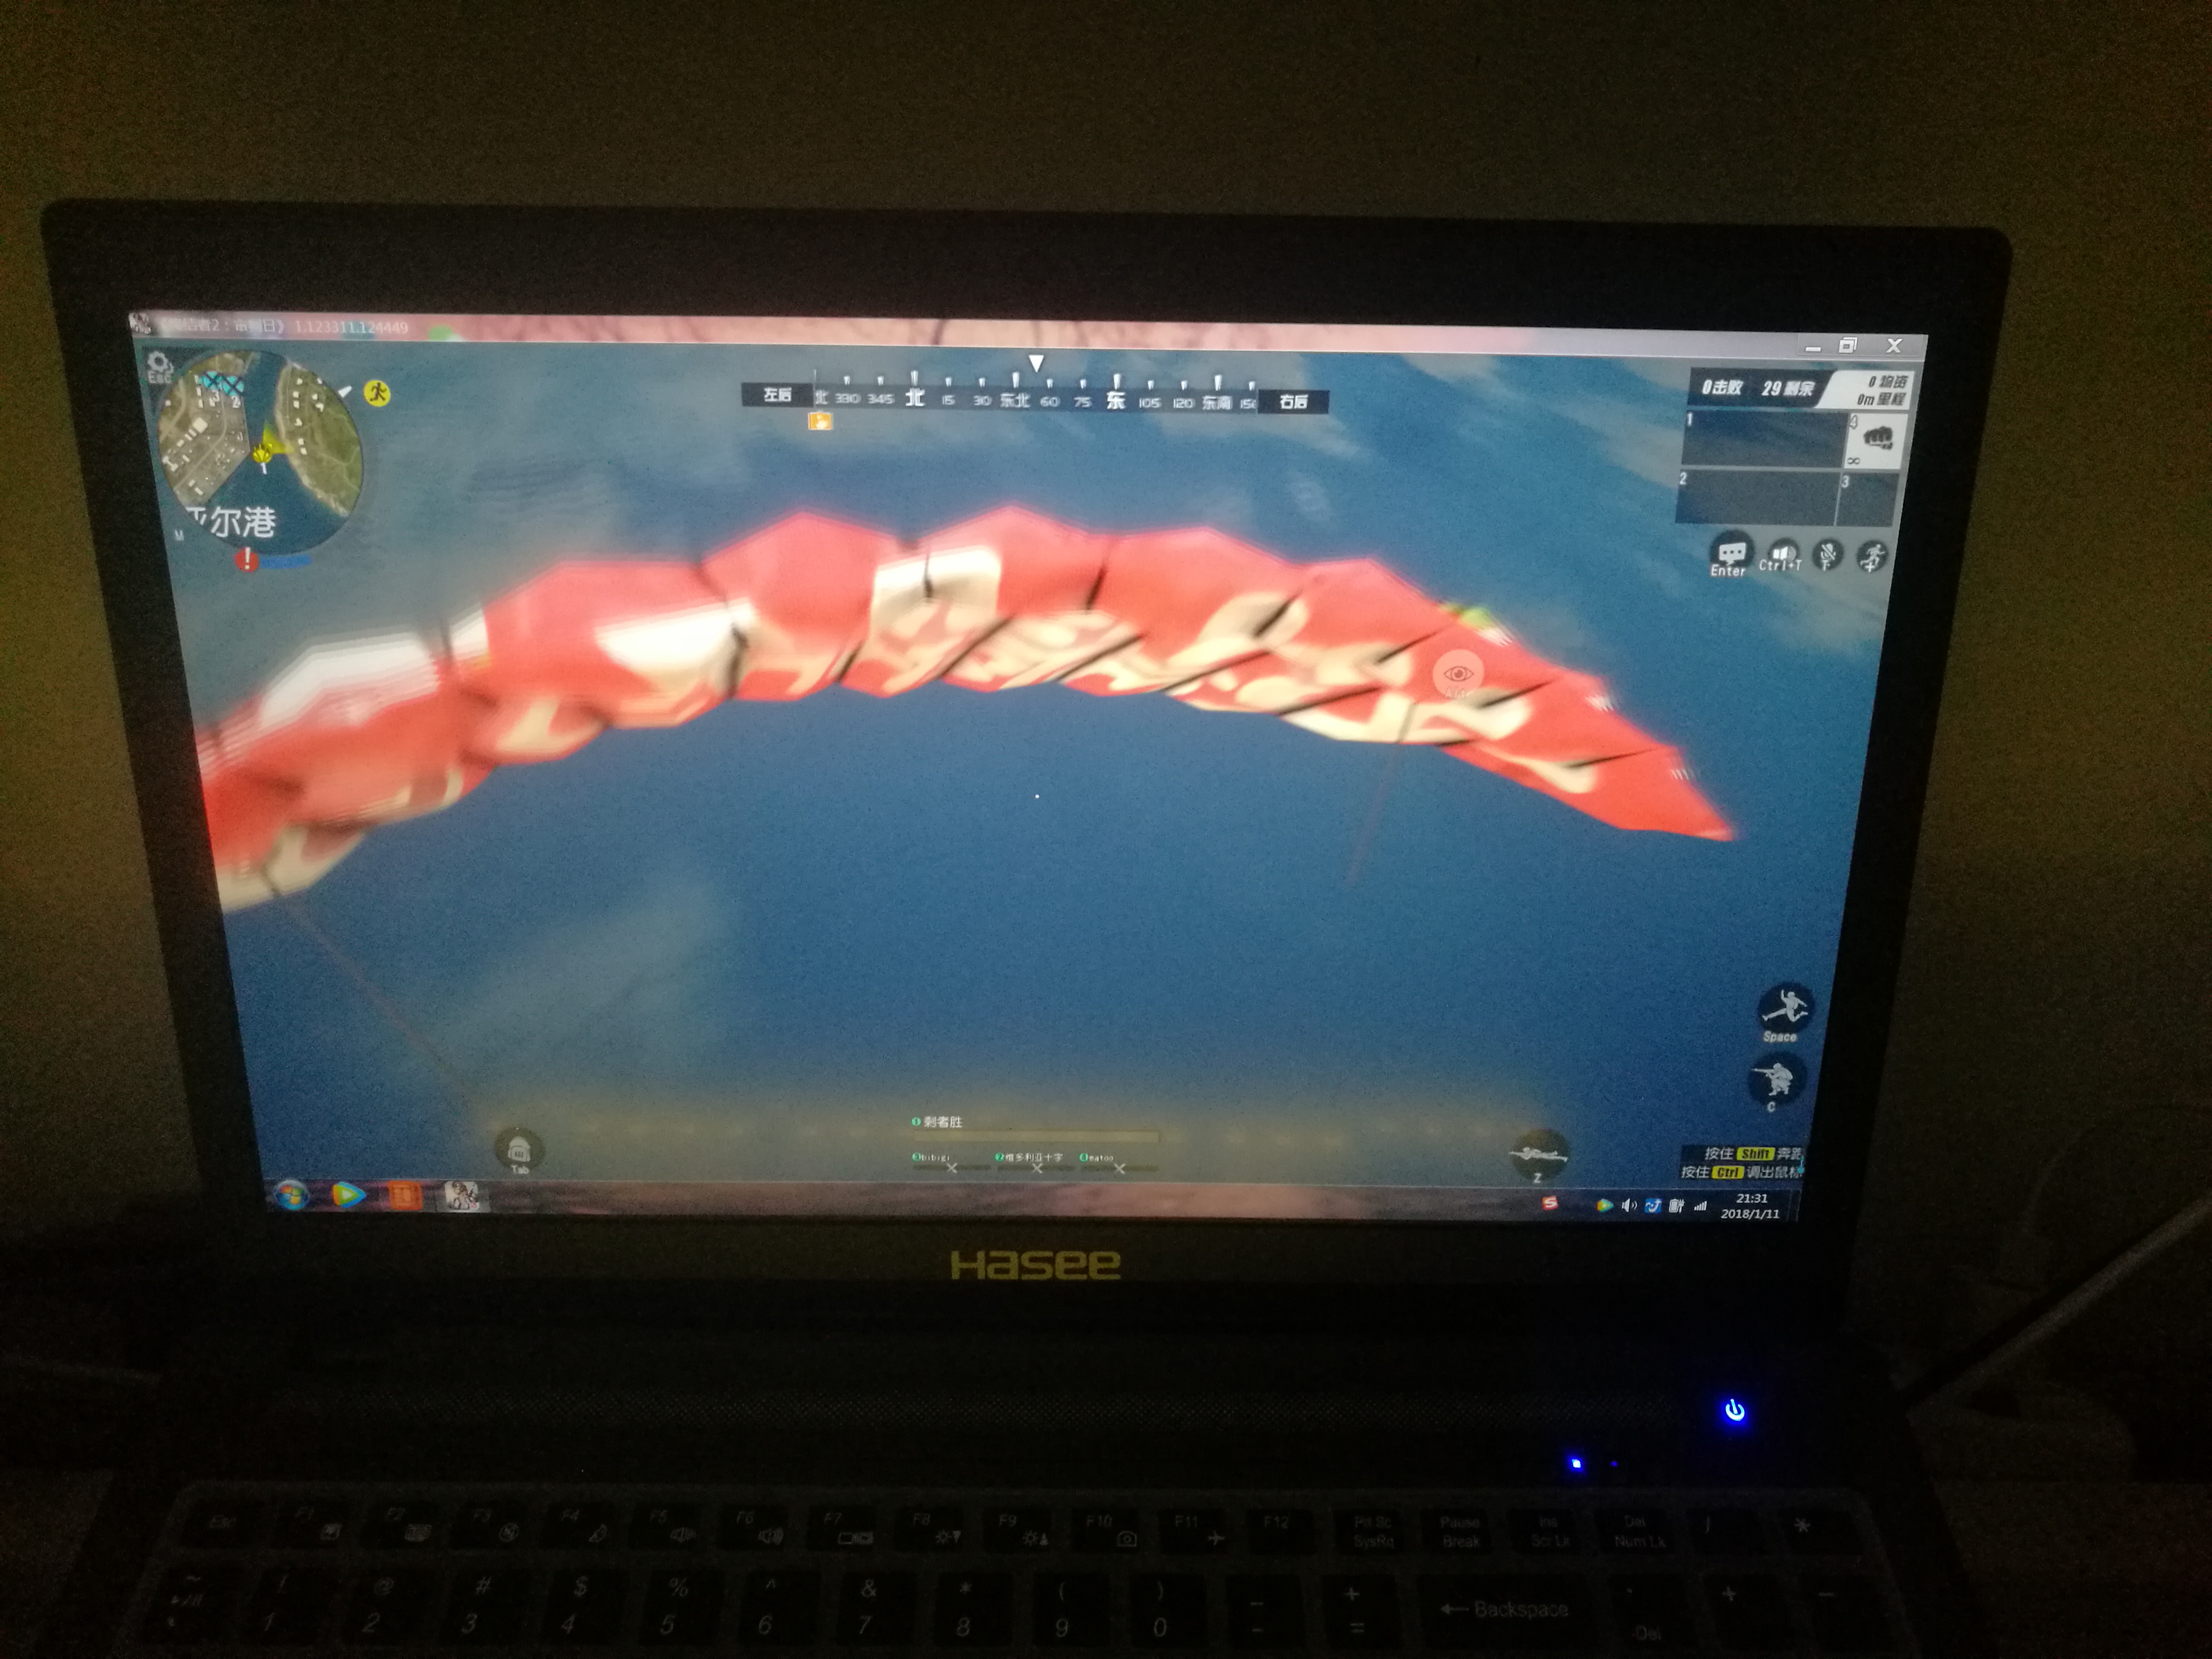This screenshot has height=1659, width=2212.
Task: Click the compass direction bar
Action: click(x=1035, y=399)
